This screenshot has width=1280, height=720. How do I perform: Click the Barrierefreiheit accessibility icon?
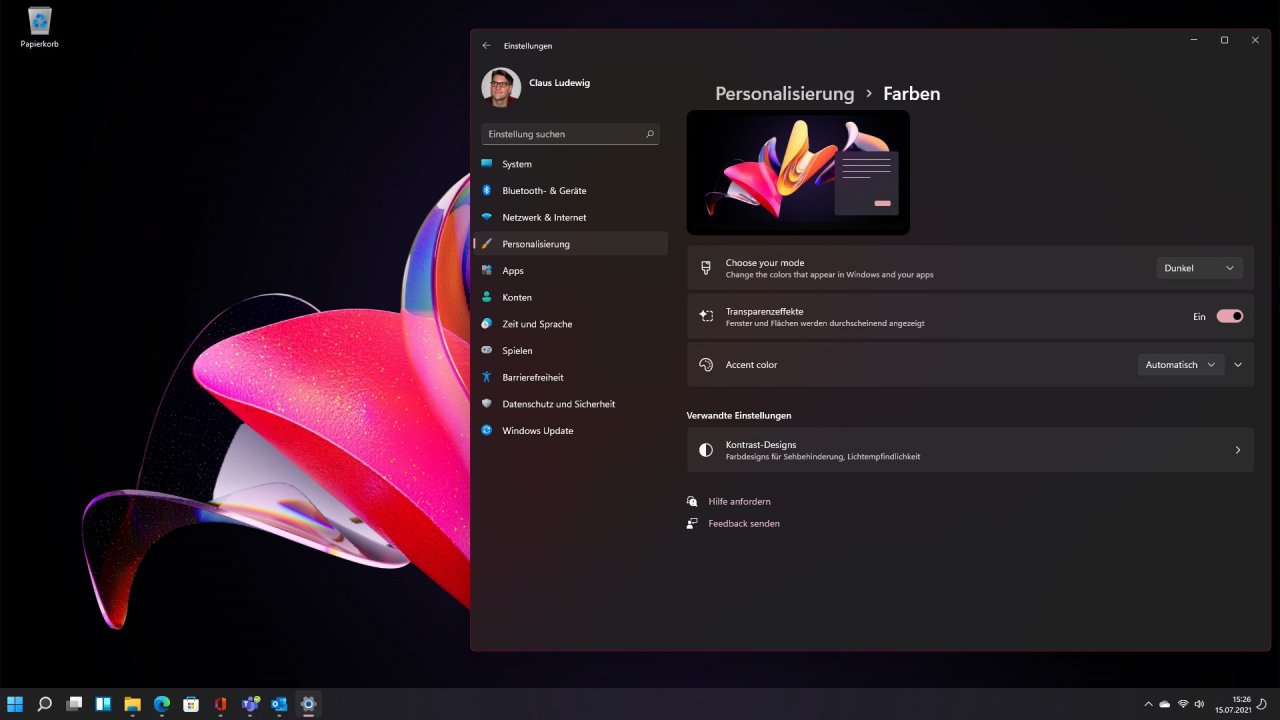click(x=487, y=377)
